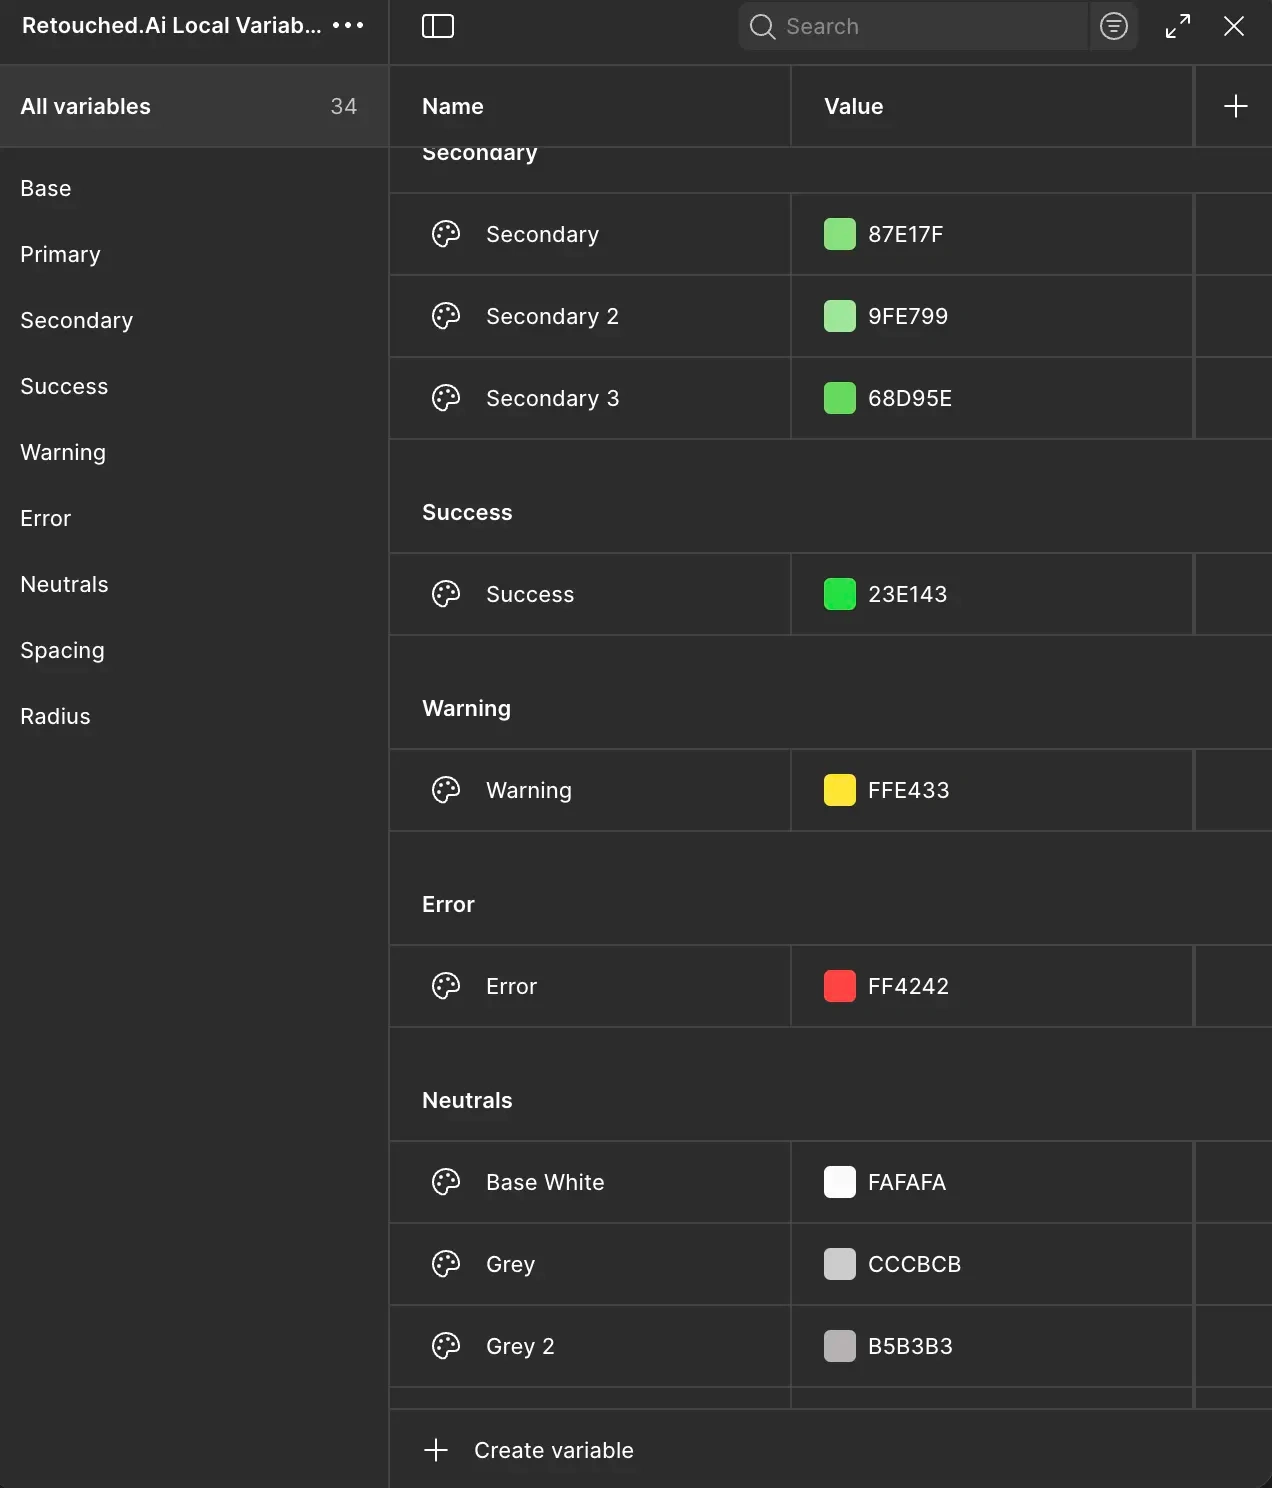
Task: Click the Value column header
Action: point(854,106)
